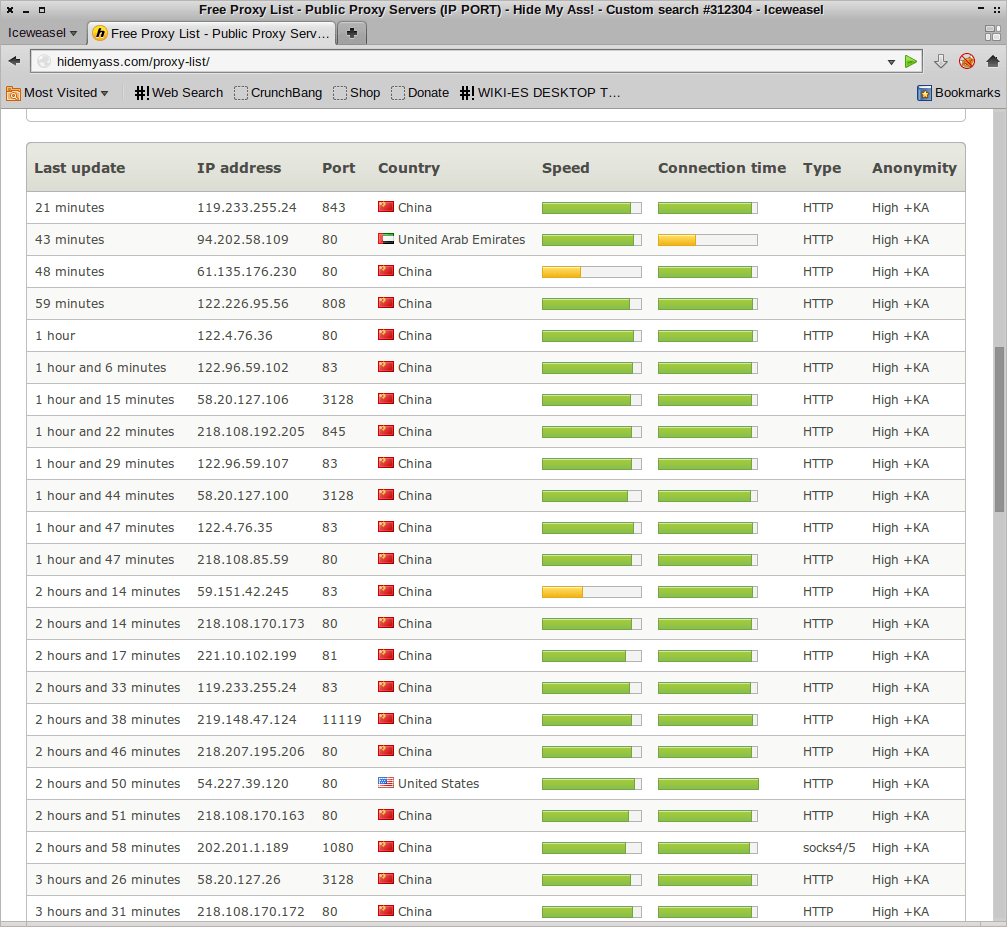
Task: Click the Connection time column header
Action: tap(722, 168)
